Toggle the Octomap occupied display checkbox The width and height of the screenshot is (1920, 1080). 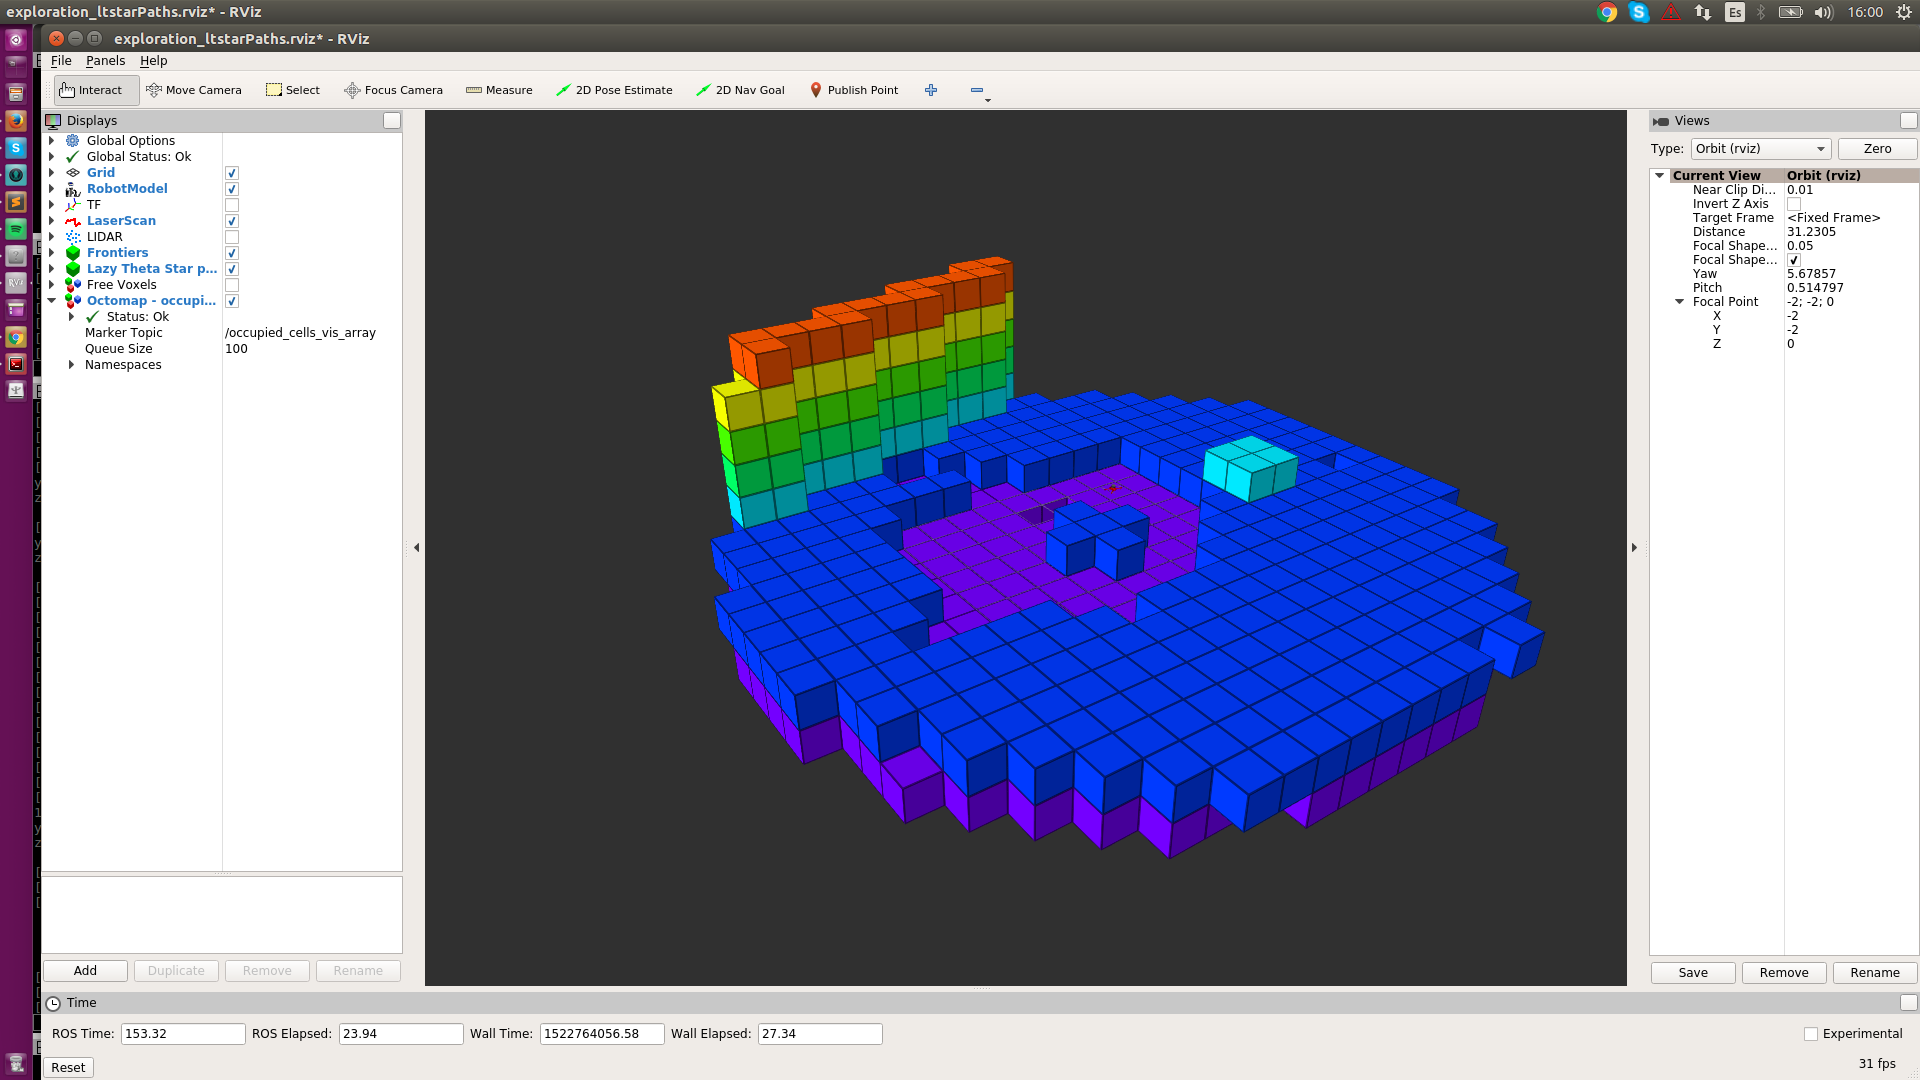(x=232, y=301)
